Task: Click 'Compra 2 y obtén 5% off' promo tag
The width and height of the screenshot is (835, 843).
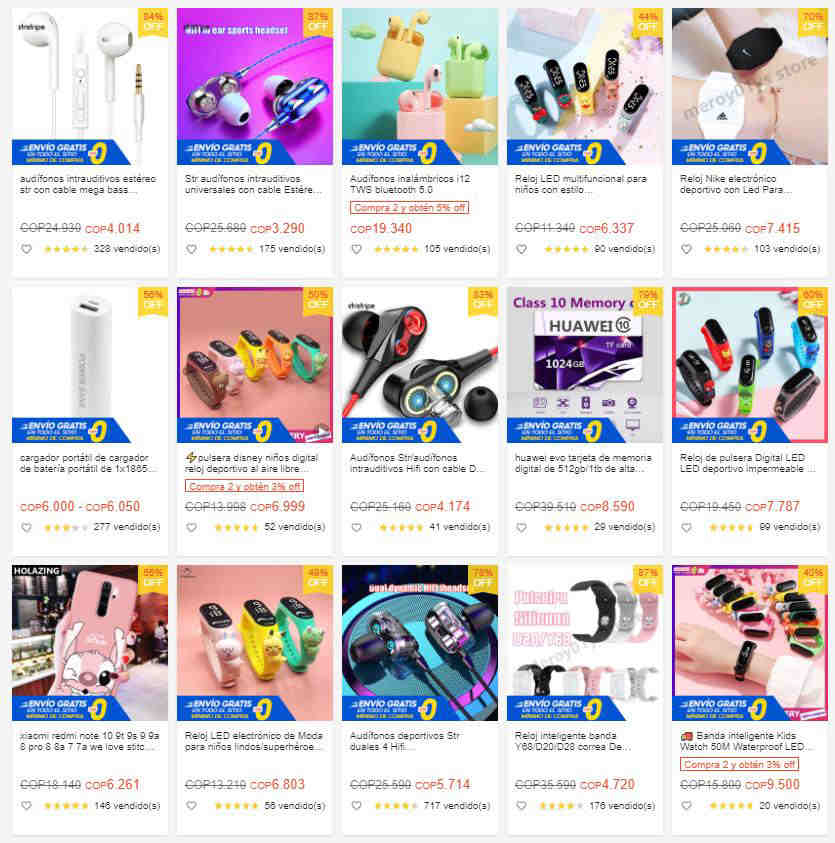Action: 409,208
